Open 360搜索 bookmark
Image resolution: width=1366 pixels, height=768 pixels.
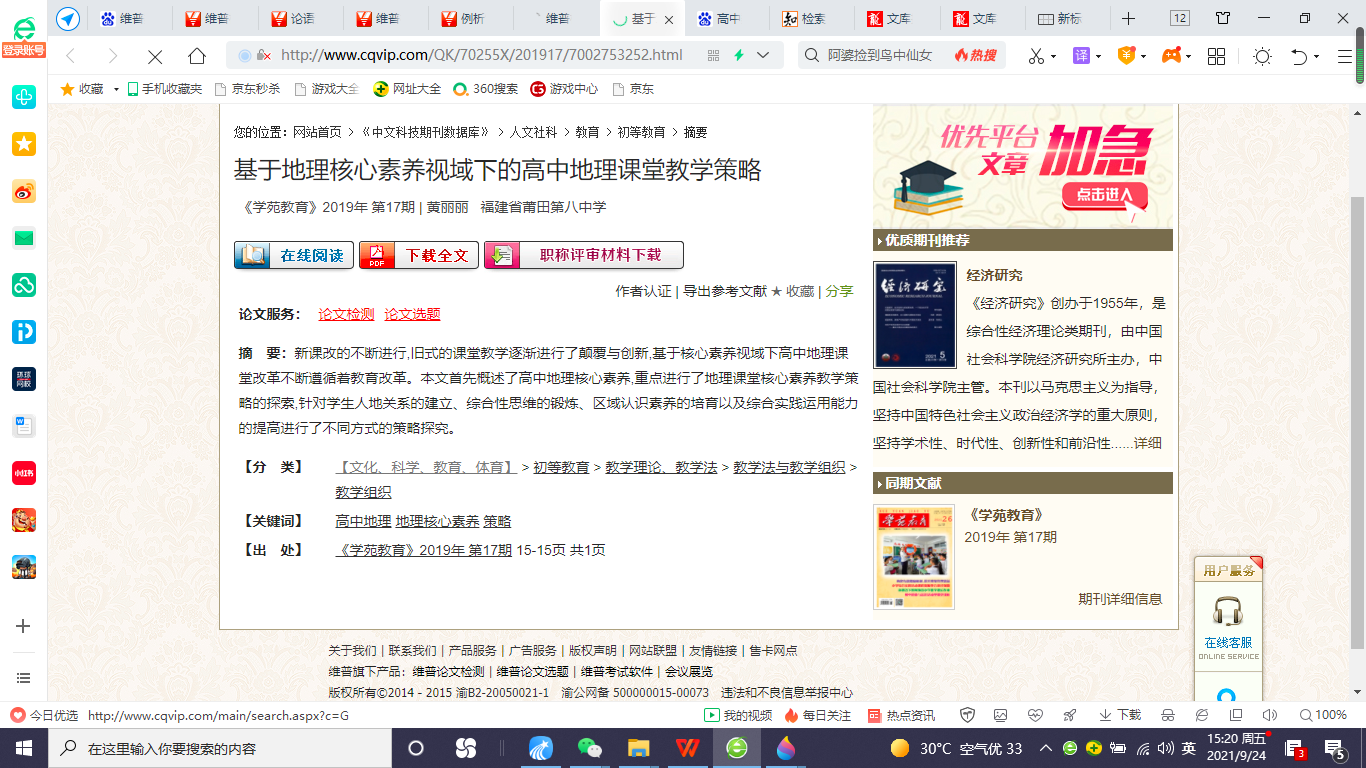[x=485, y=89]
